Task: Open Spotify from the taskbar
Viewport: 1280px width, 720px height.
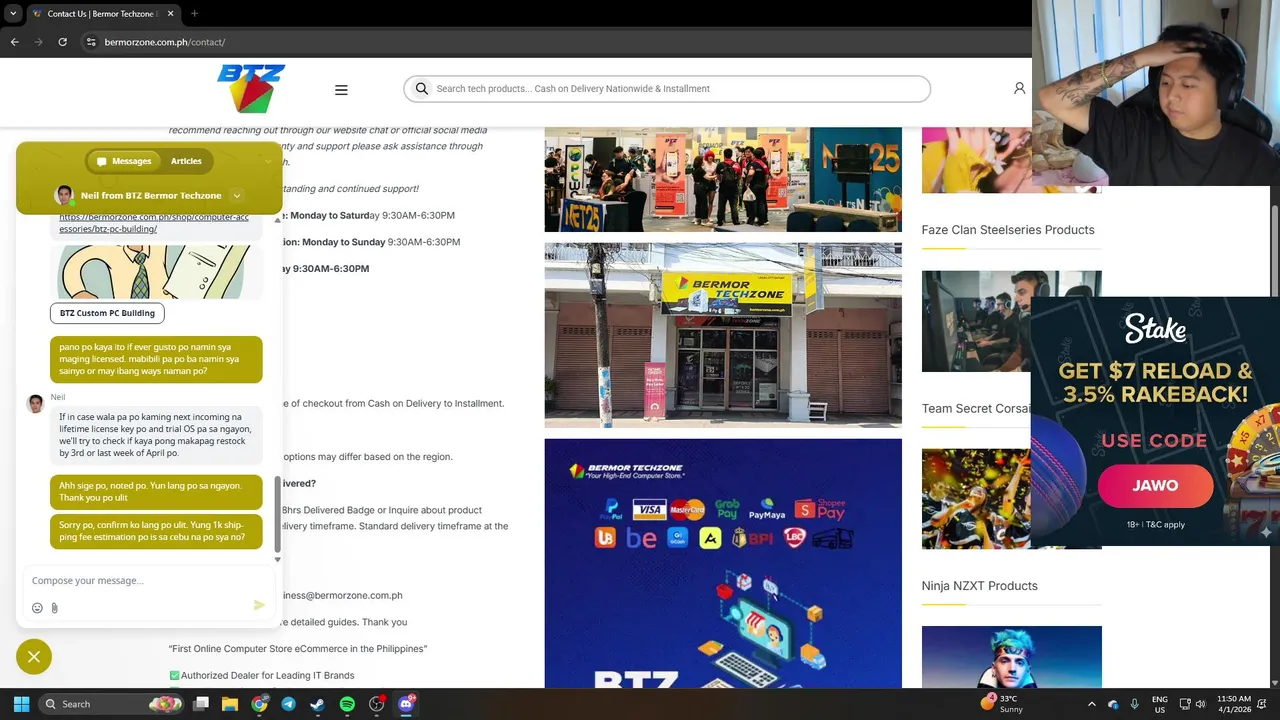Action: point(347,704)
